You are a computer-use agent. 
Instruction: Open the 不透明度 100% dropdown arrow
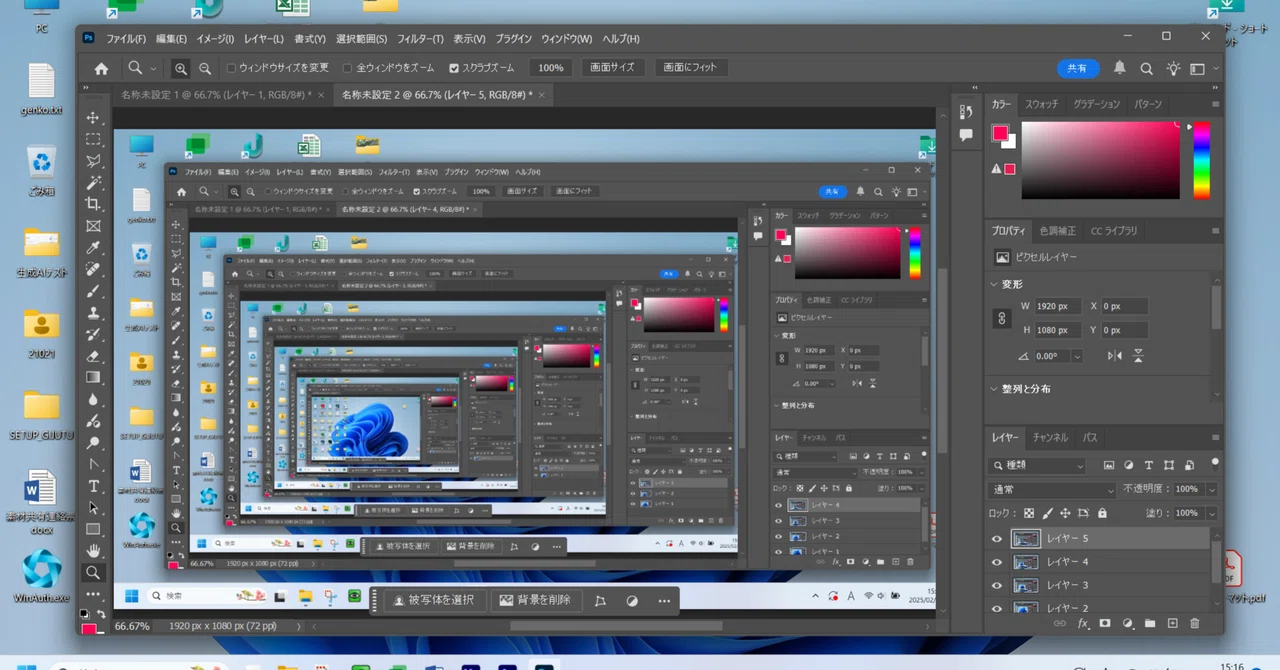click(x=1212, y=490)
